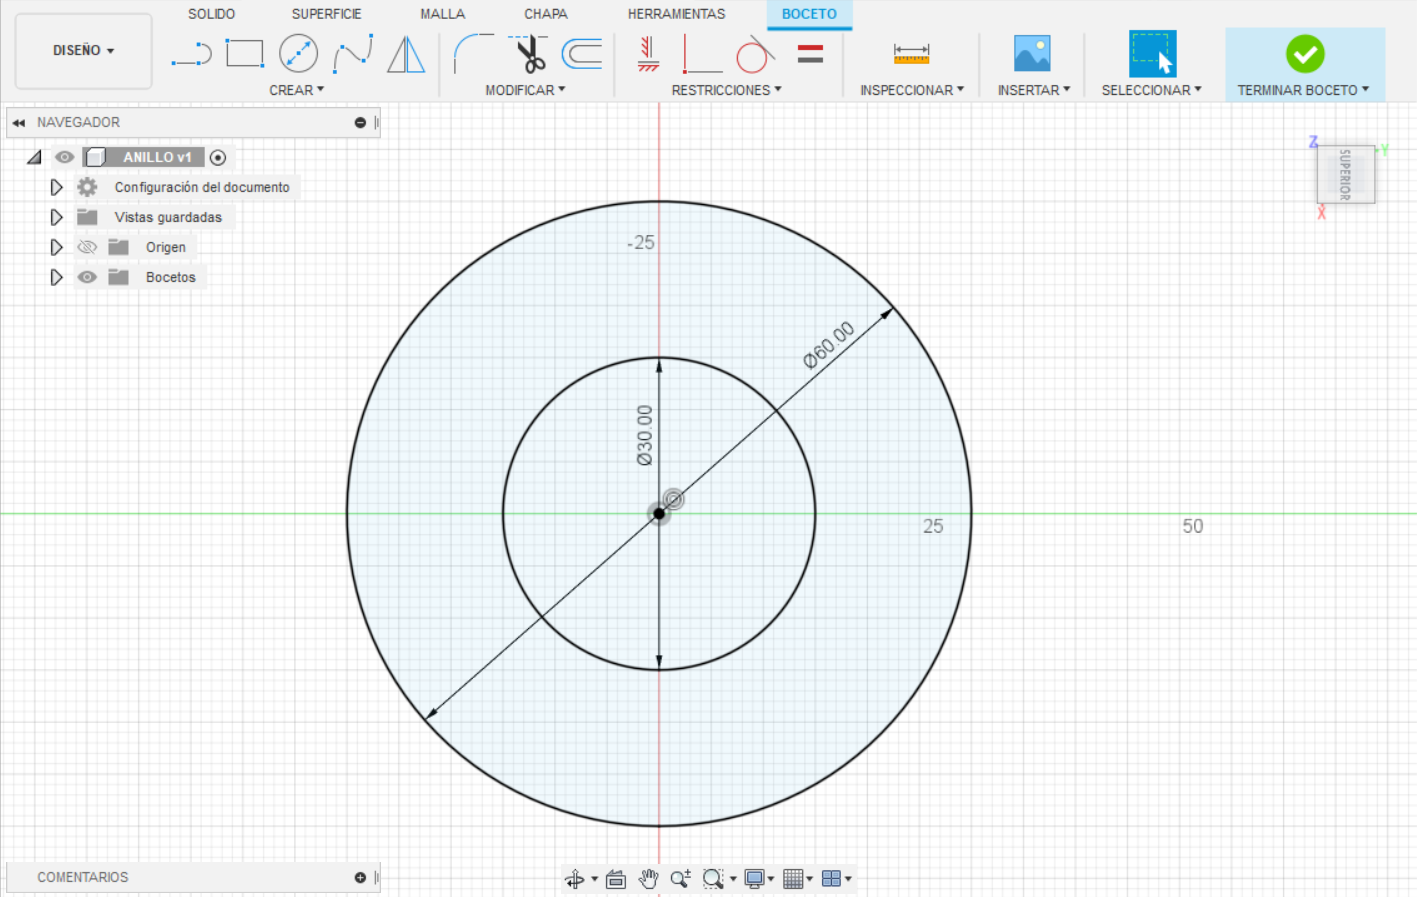This screenshot has width=1417, height=897.
Task: Collapse the ANILLO v1 root node
Action: [34, 157]
